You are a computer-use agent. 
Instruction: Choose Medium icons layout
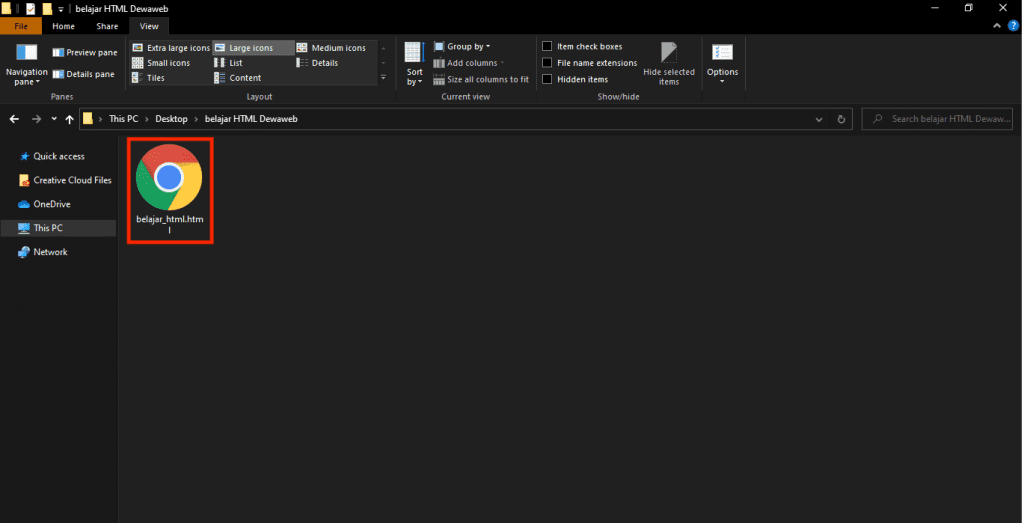(x=332, y=48)
